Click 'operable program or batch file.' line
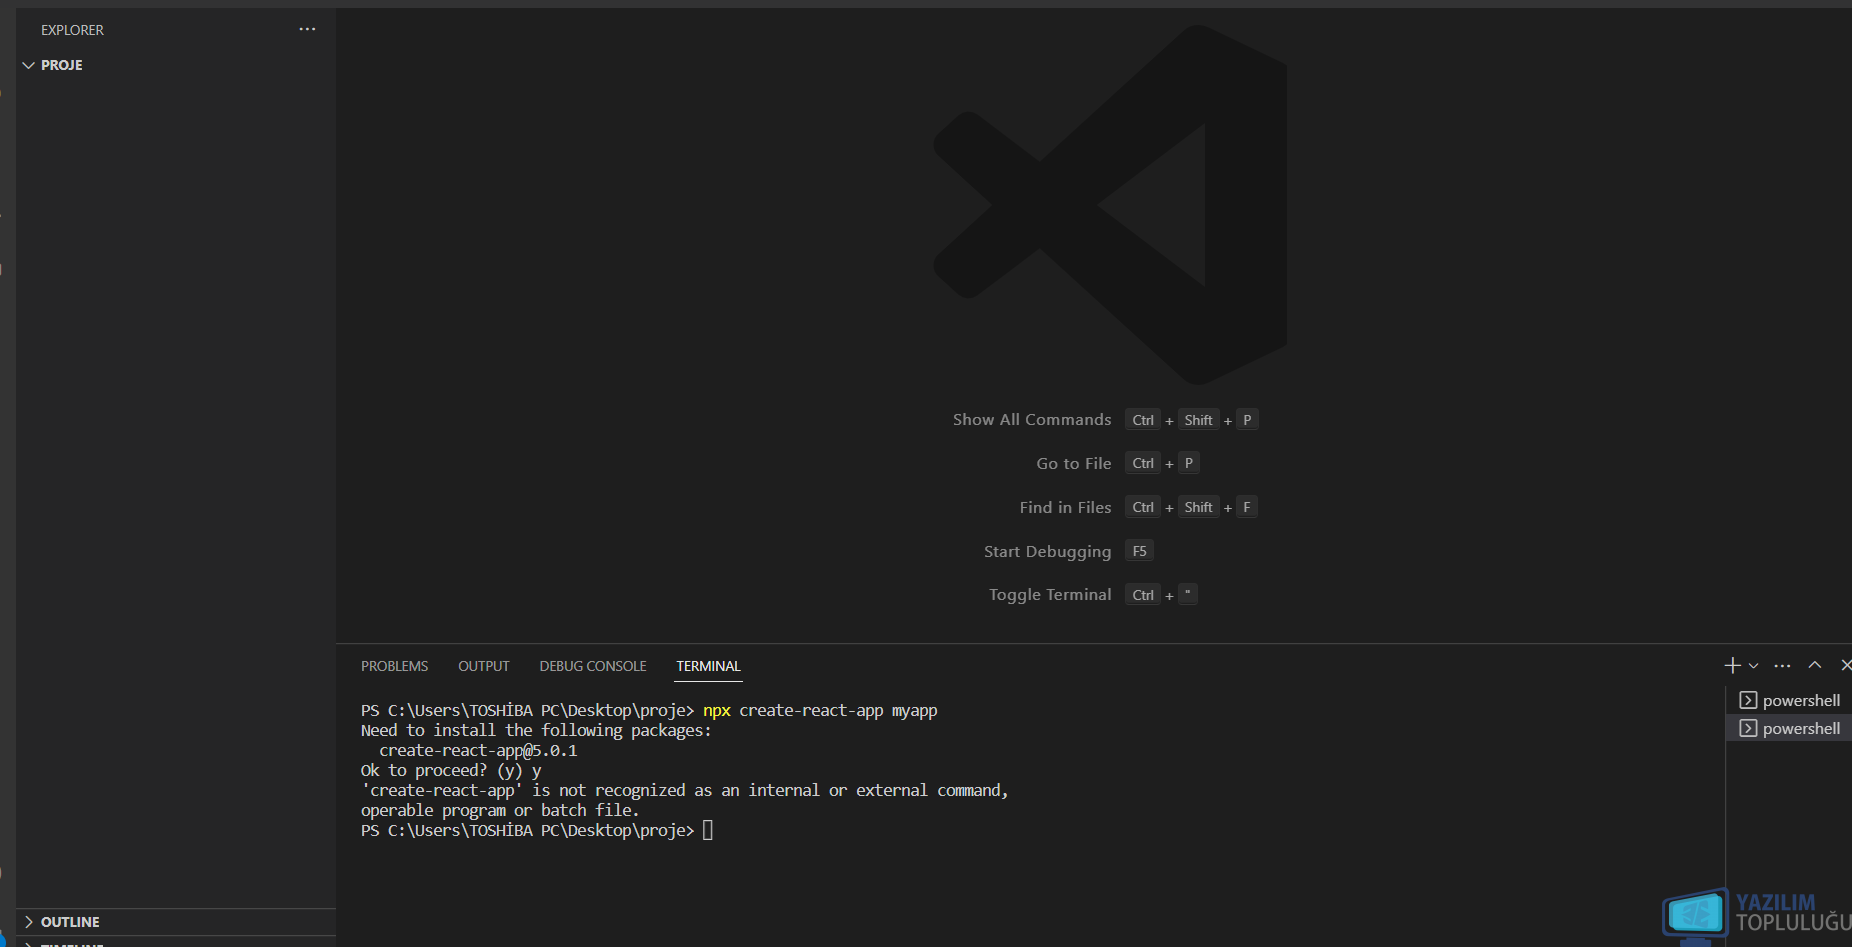The height and width of the screenshot is (947, 1852). (x=500, y=810)
